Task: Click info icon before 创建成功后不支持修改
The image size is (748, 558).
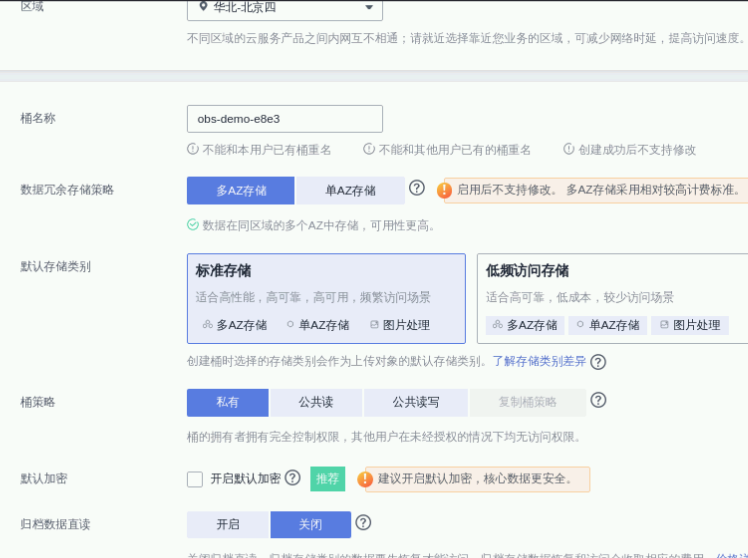Action: click(569, 149)
